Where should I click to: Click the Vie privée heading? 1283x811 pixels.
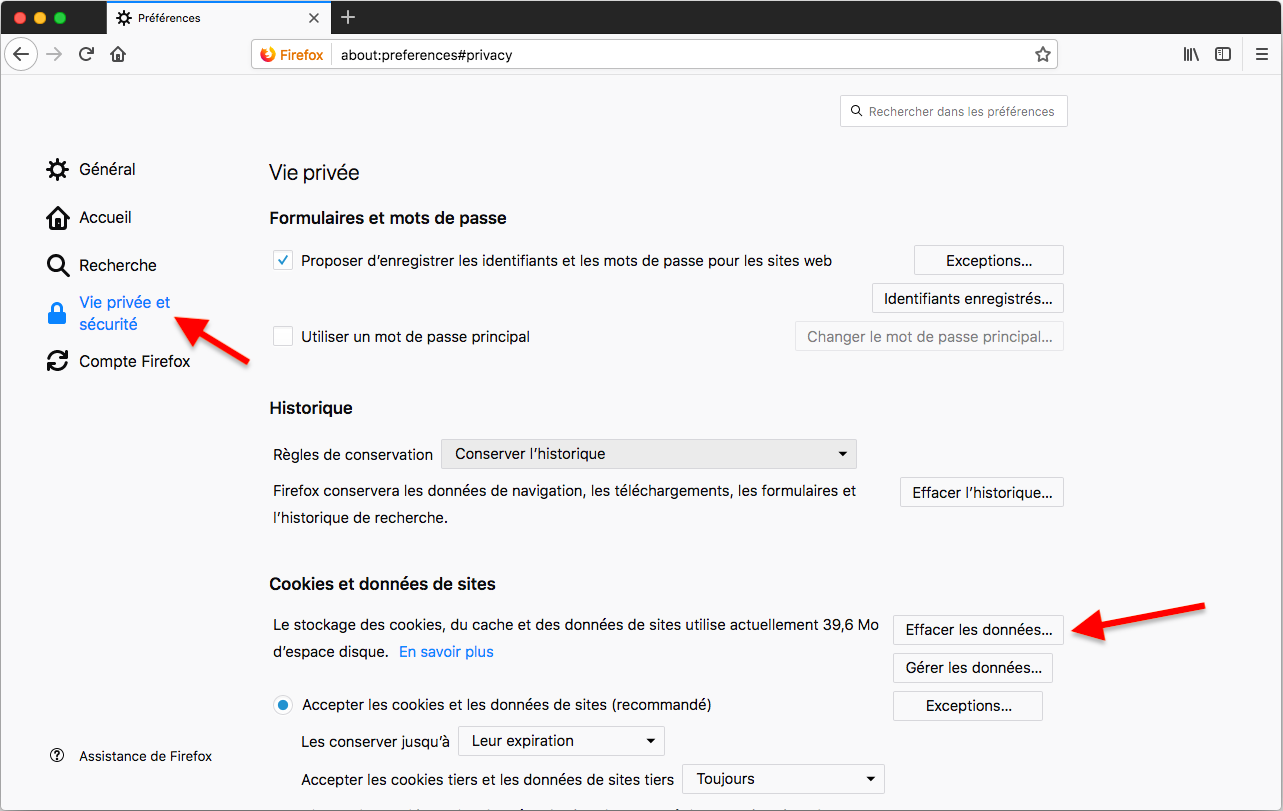(314, 173)
